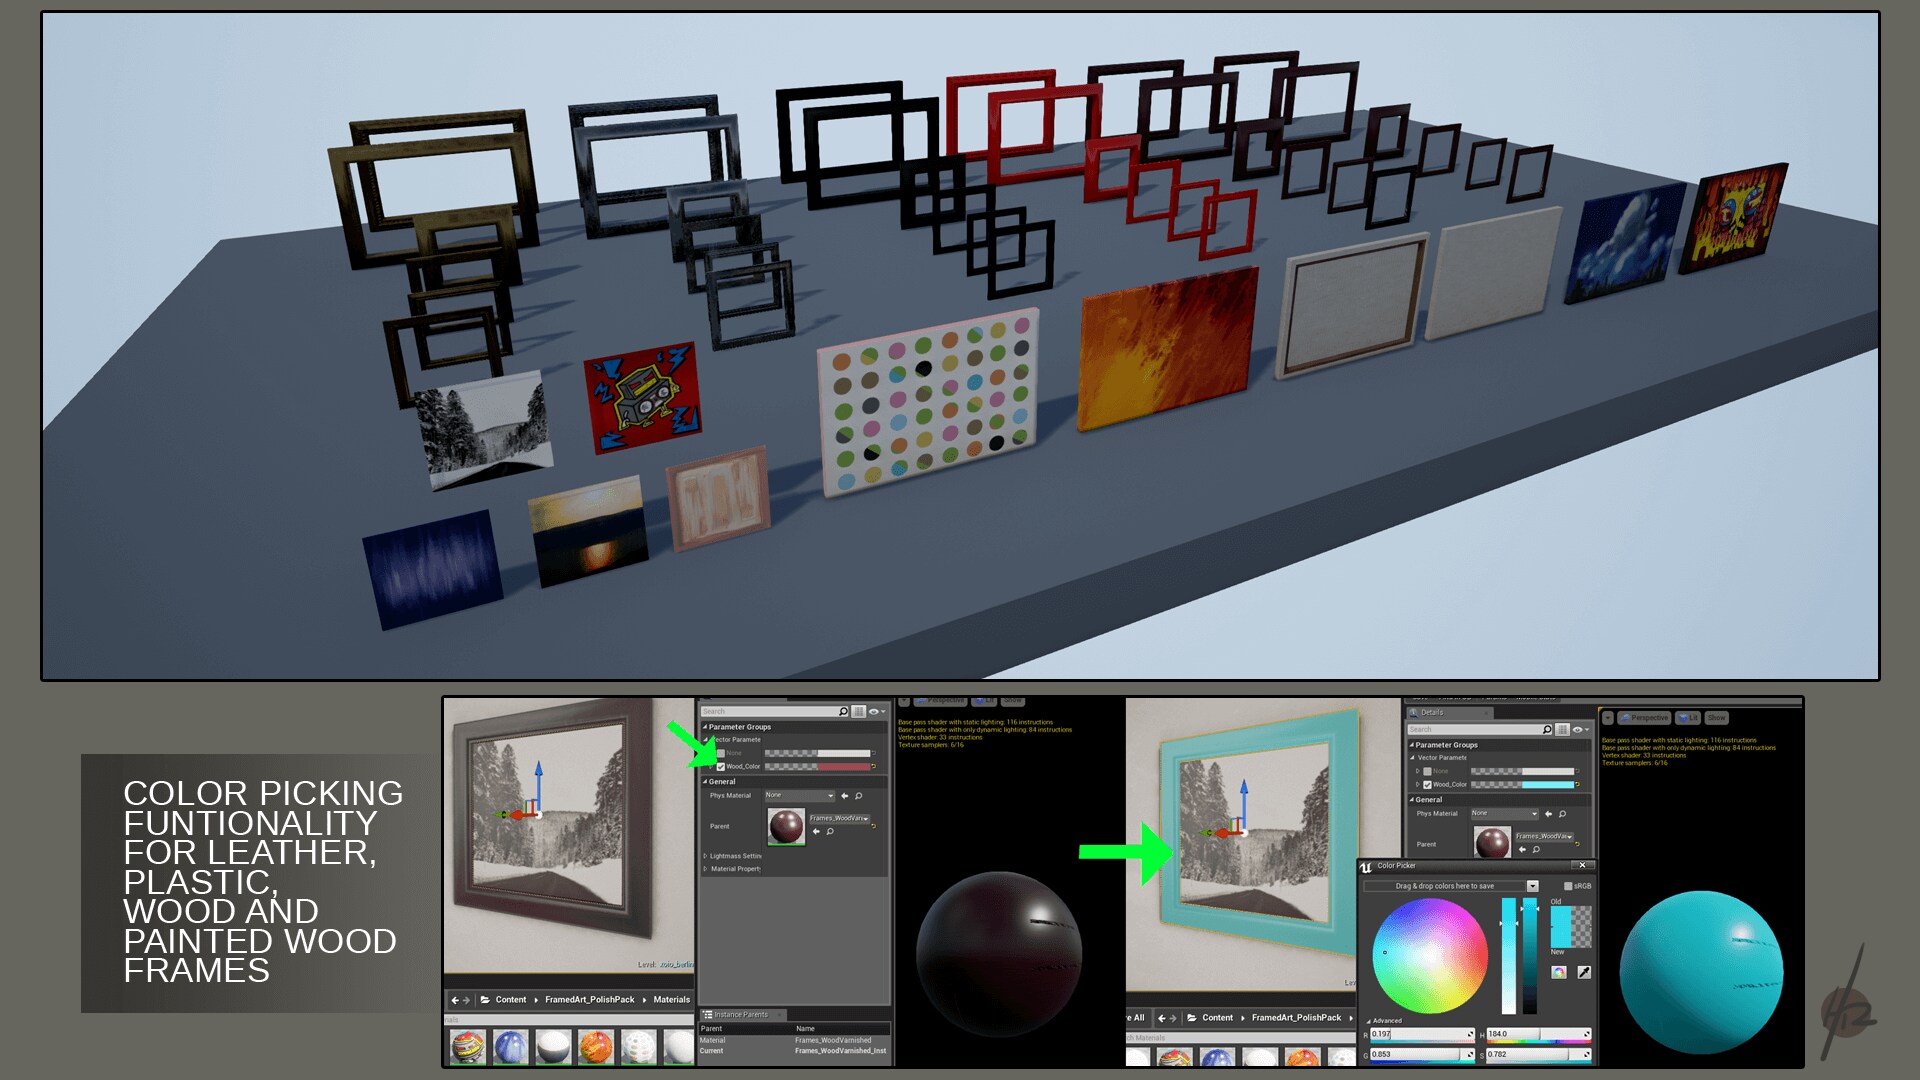1920x1080 pixels.
Task: Click the reset arrow beside Phys Material
Action: click(845, 795)
